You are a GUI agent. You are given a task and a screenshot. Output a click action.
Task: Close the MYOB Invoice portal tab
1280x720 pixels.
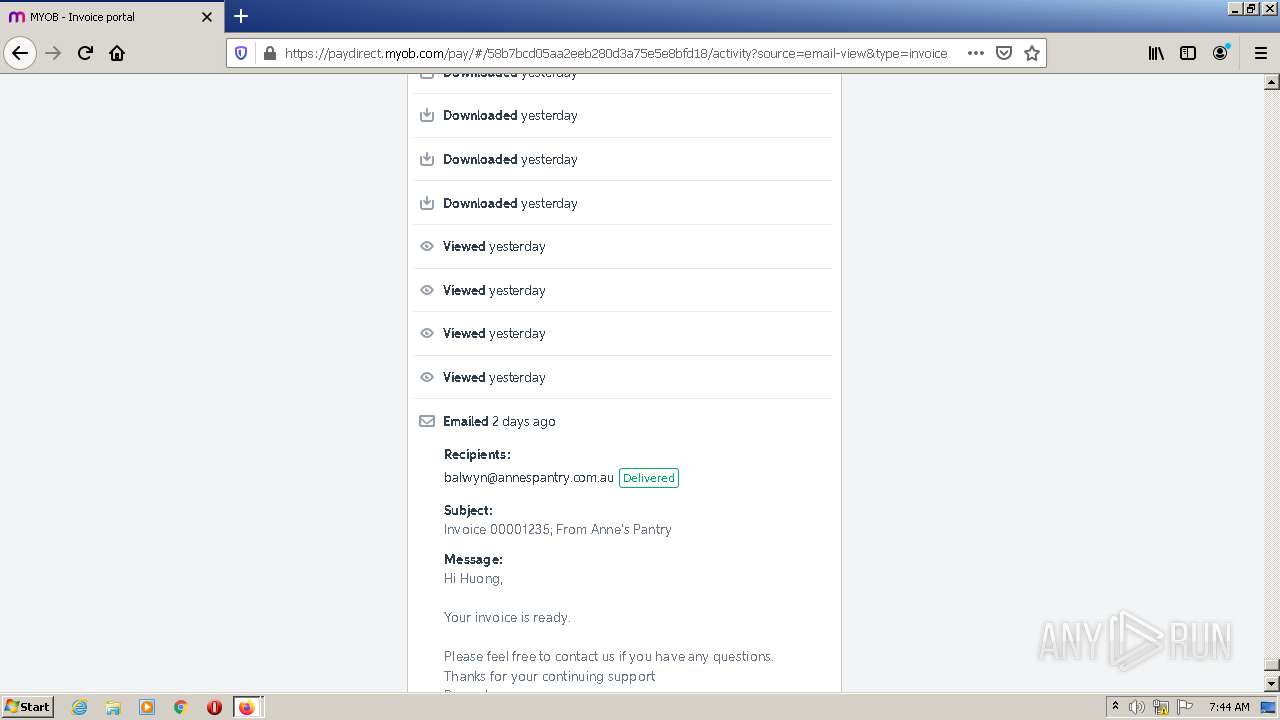pyautogui.click(x=207, y=17)
